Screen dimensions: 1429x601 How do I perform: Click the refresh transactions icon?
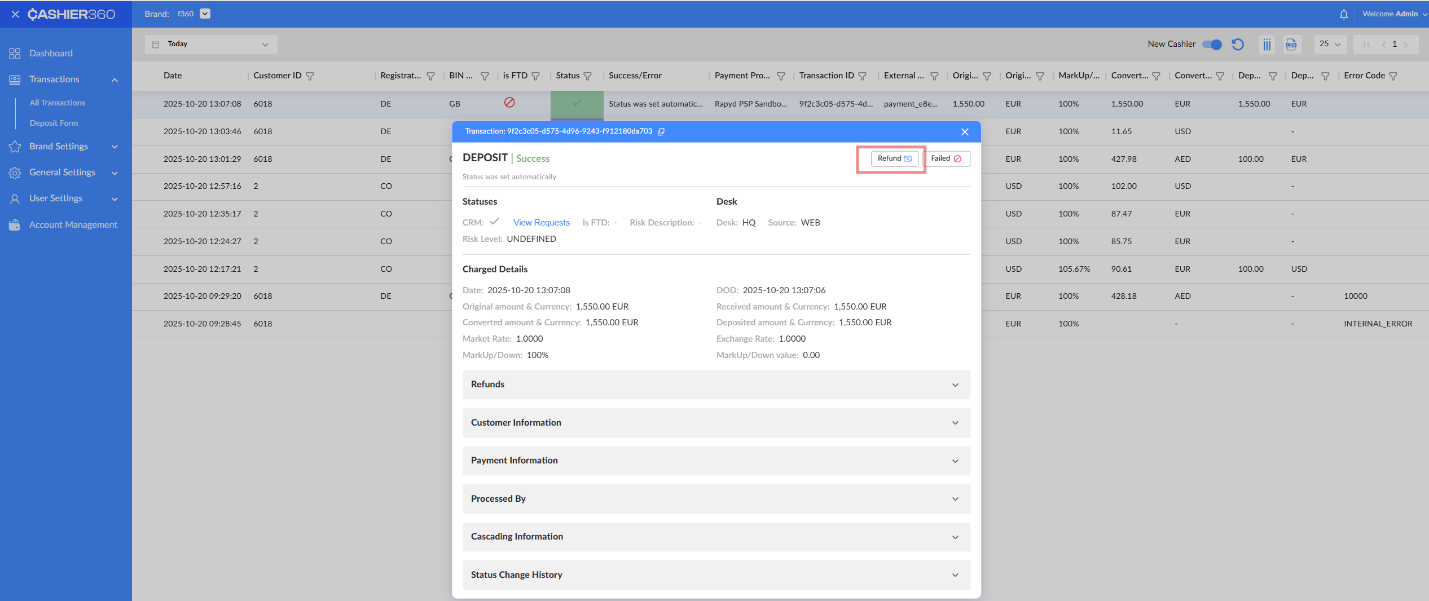pyautogui.click(x=1237, y=44)
